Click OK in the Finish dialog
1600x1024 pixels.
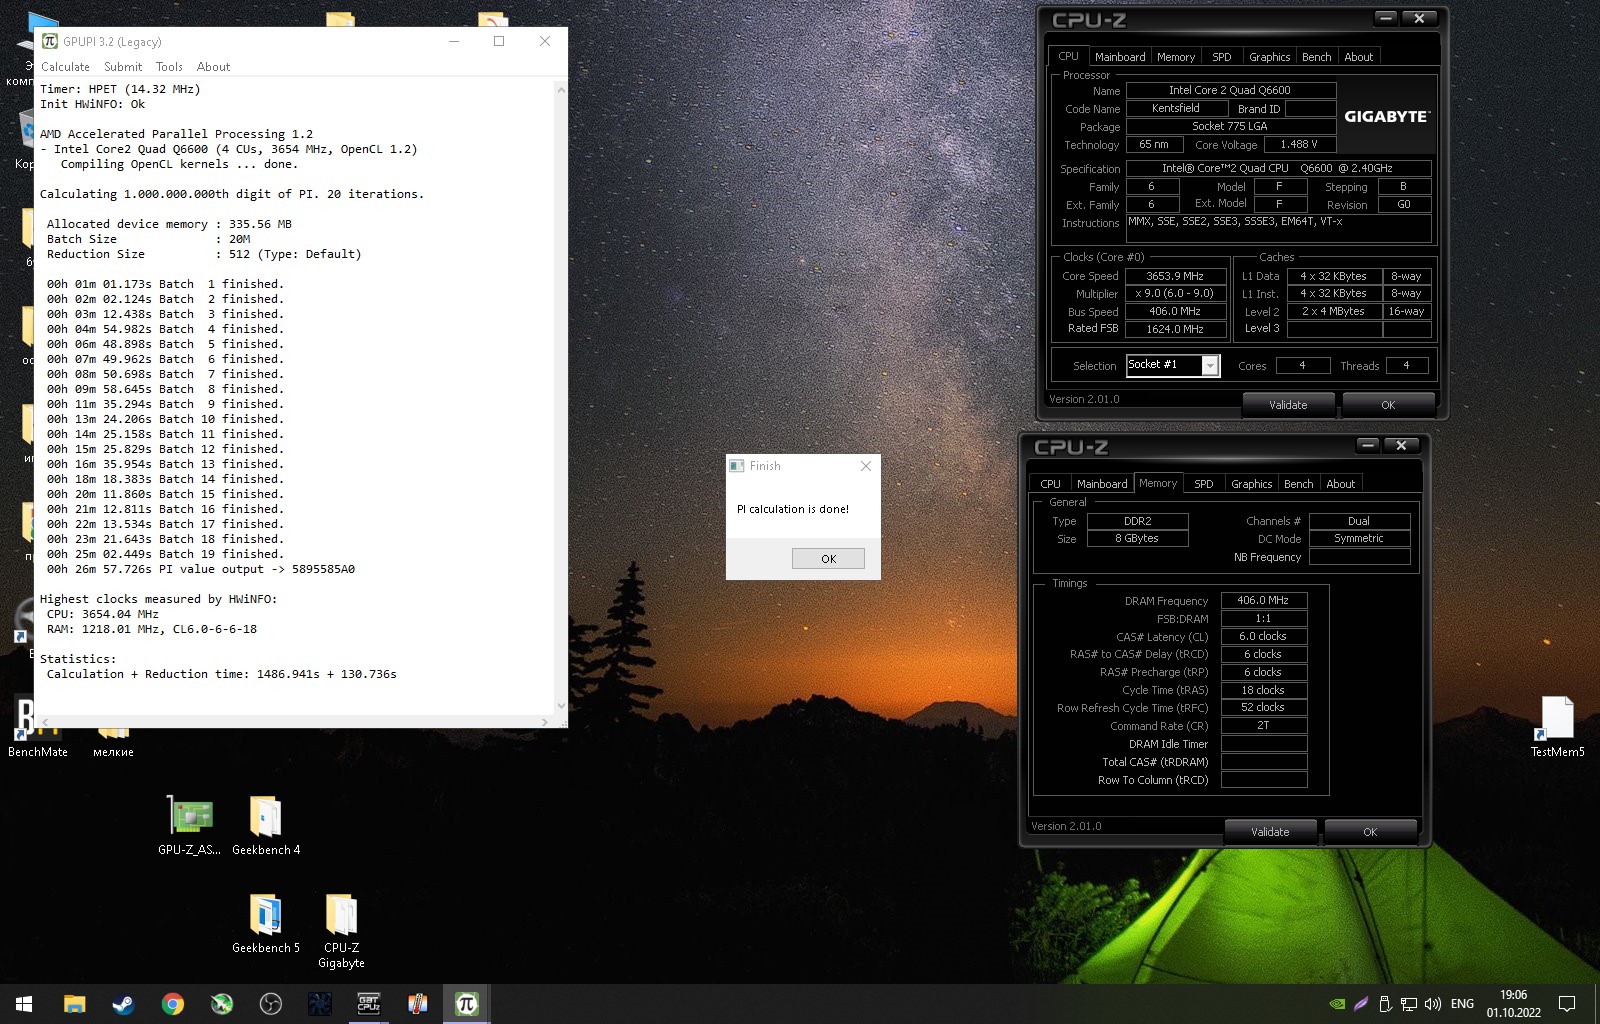click(828, 559)
